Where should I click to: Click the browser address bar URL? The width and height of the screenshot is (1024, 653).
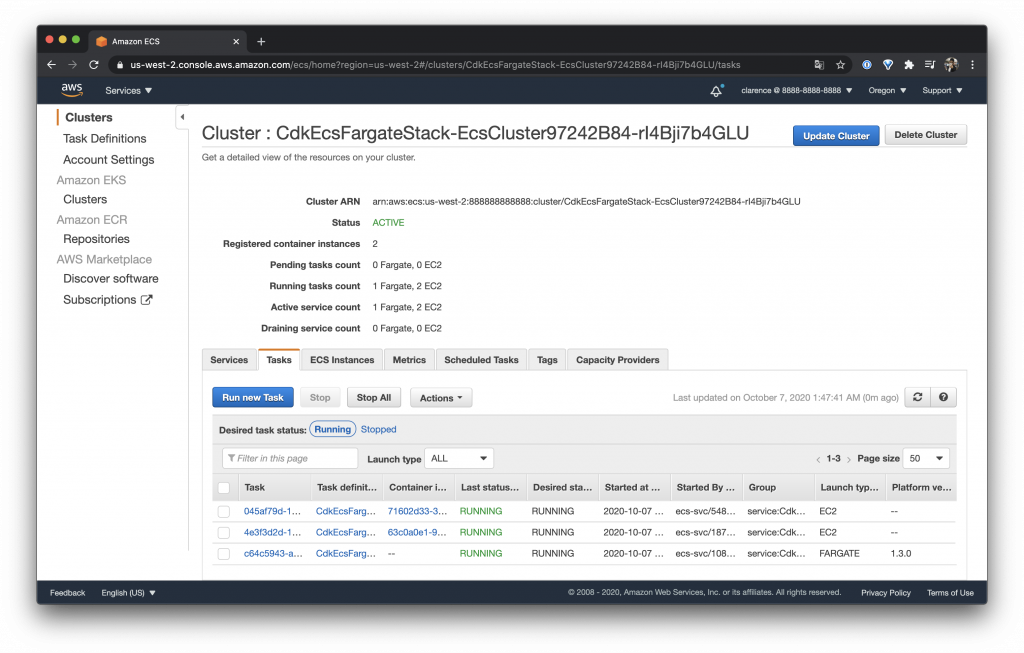click(435, 65)
